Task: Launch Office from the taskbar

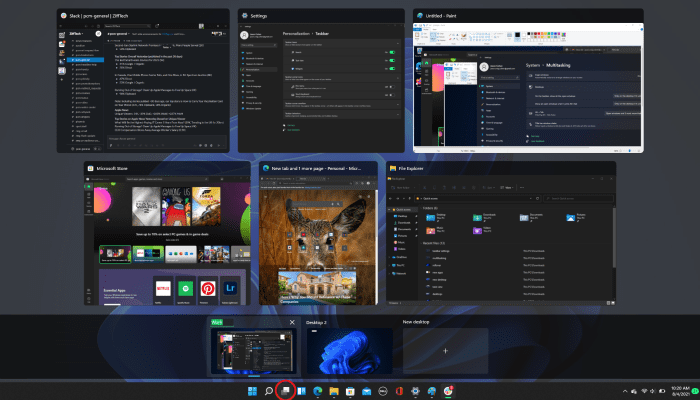Action: pos(399,390)
